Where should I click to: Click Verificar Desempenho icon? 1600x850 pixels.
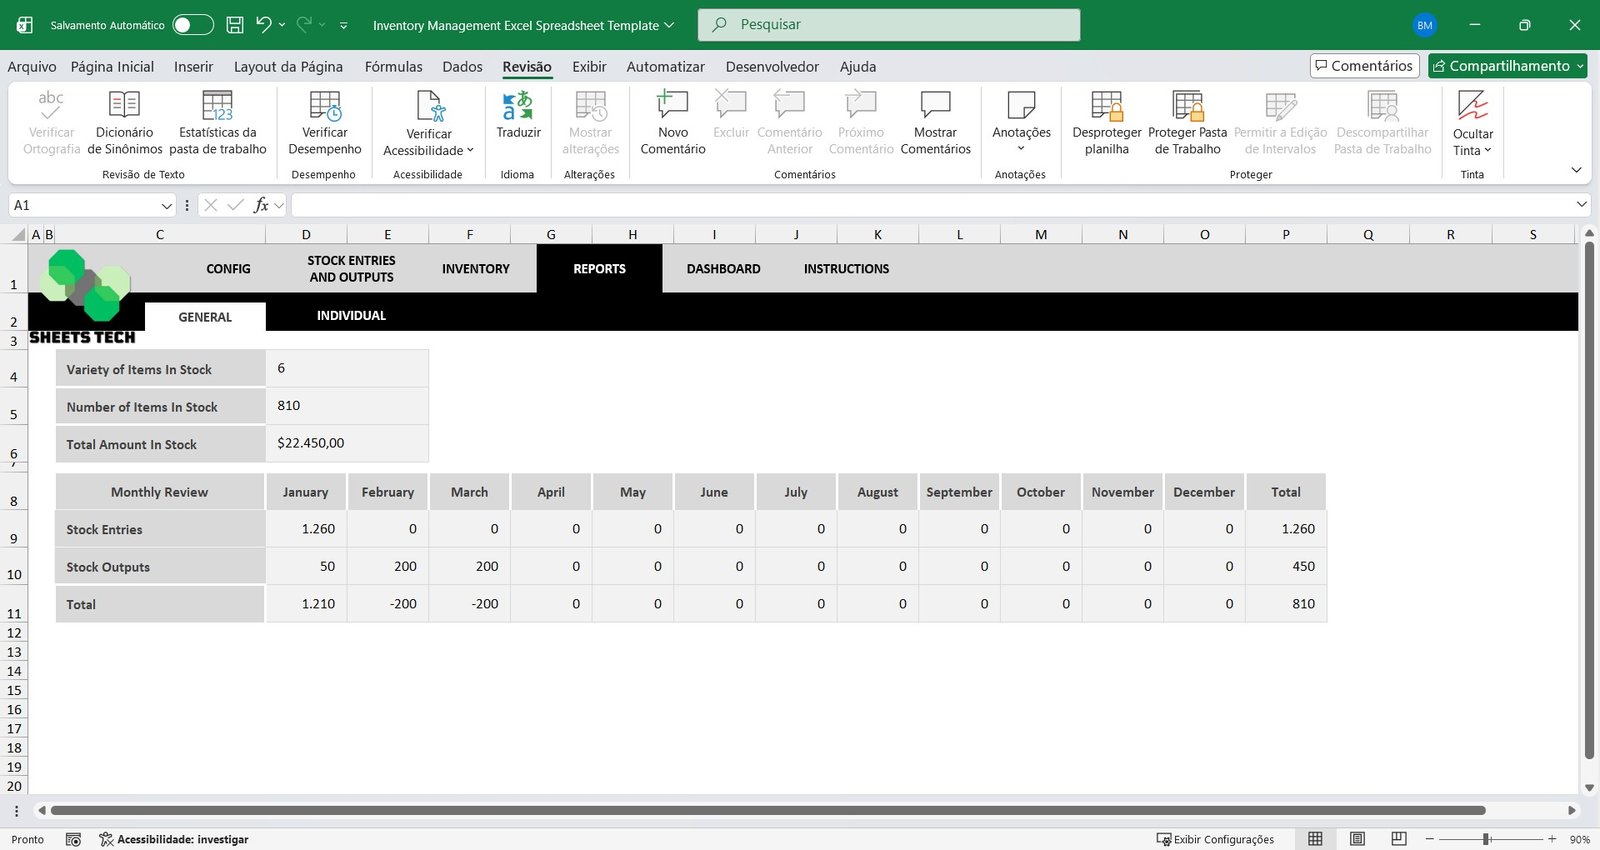[325, 106]
